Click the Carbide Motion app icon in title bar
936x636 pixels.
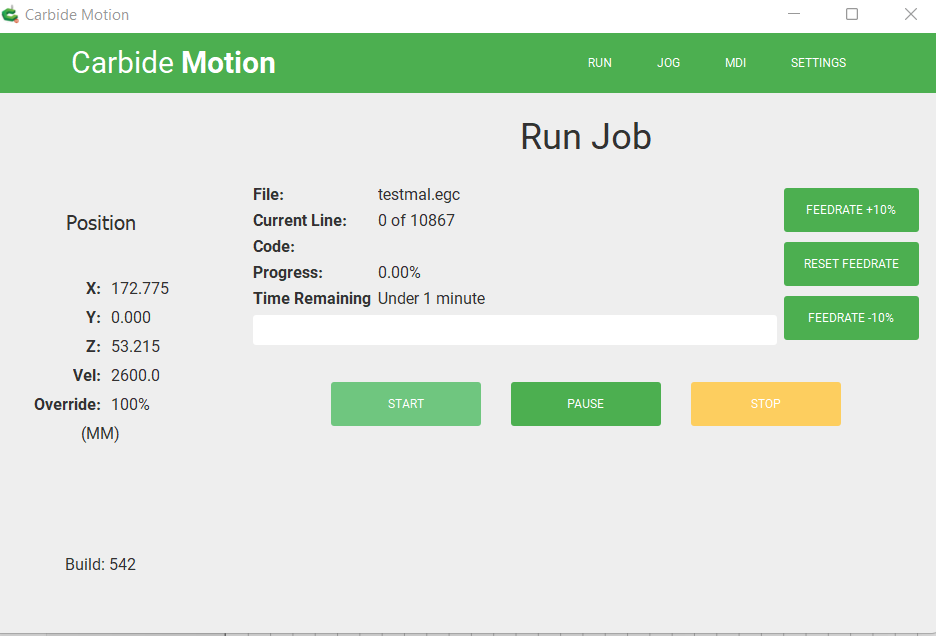click(x=10, y=14)
